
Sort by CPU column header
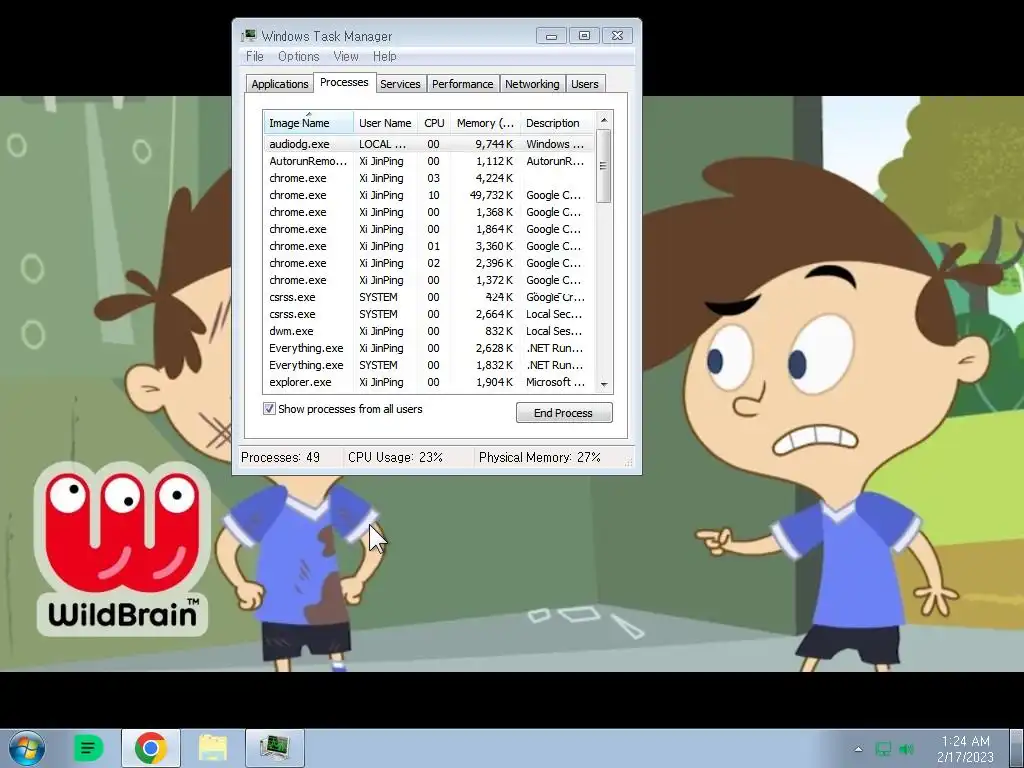[434, 123]
